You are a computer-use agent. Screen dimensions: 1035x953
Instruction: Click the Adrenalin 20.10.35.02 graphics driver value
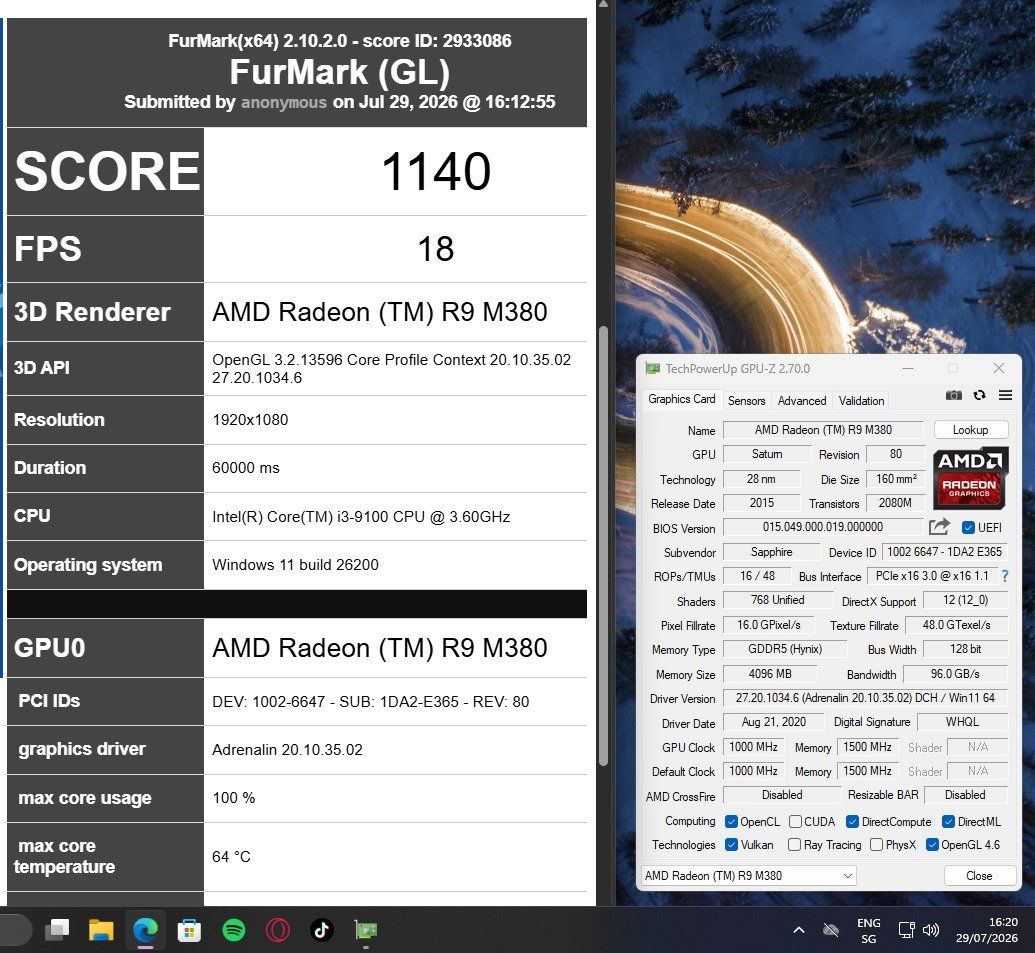287,750
